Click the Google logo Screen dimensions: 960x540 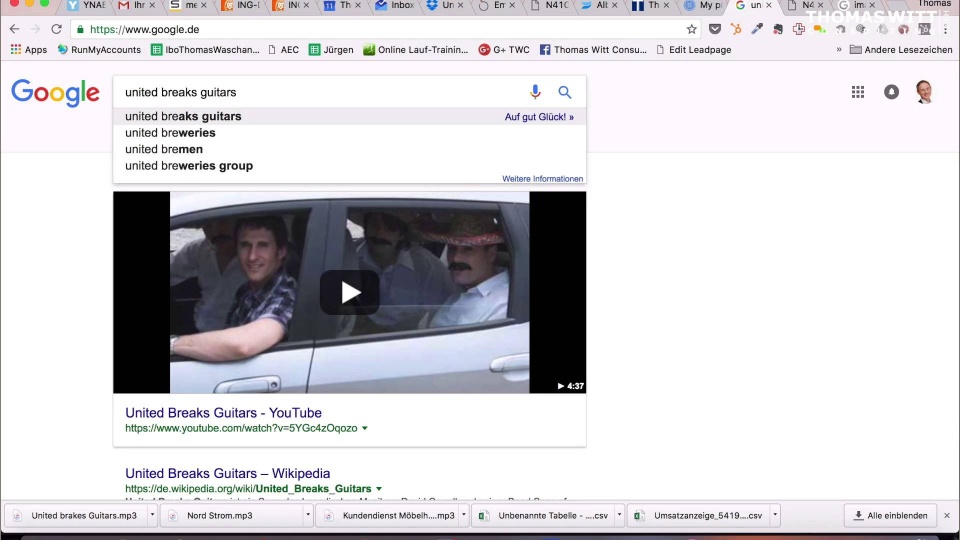(55, 93)
